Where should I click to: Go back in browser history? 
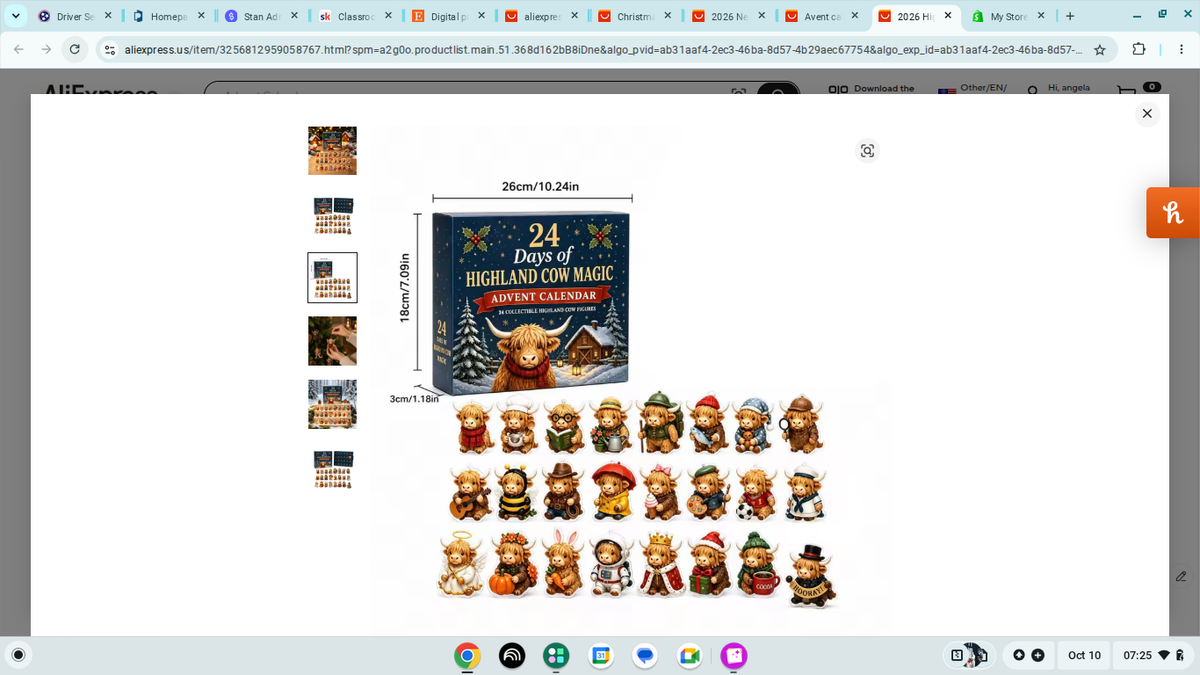point(17,49)
